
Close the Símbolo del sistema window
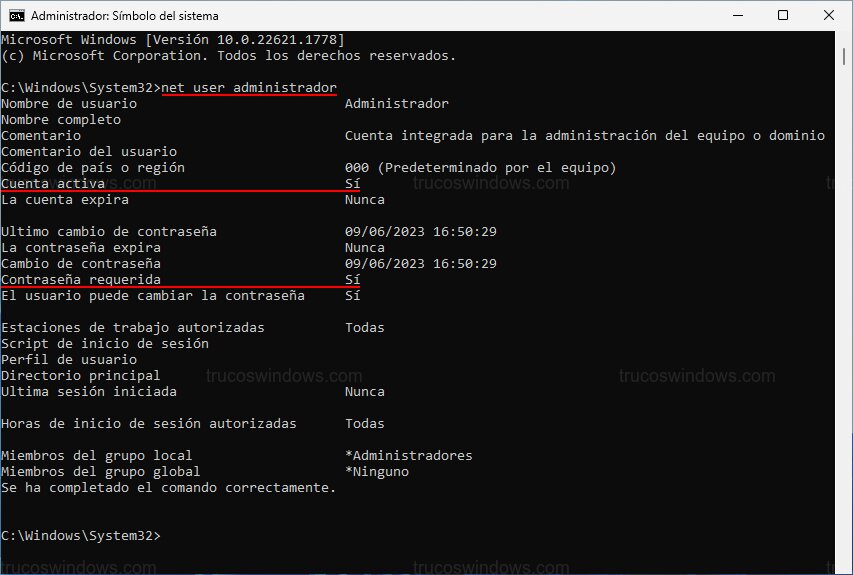click(x=829, y=15)
